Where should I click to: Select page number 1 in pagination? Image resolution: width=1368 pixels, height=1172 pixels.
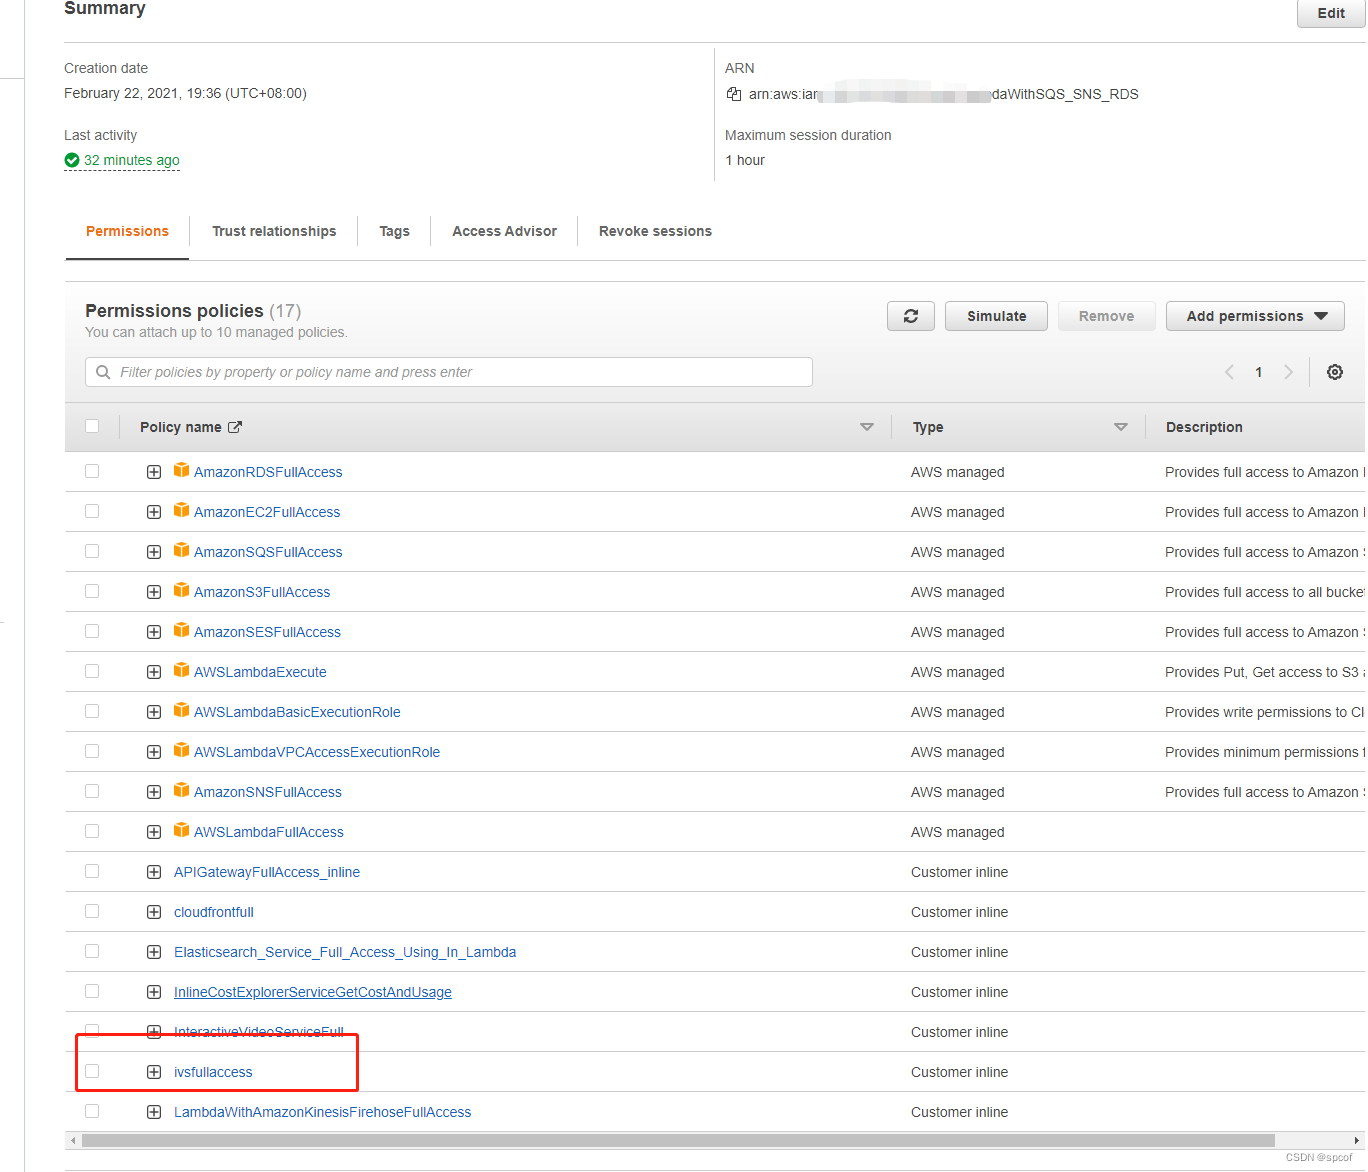[1259, 372]
